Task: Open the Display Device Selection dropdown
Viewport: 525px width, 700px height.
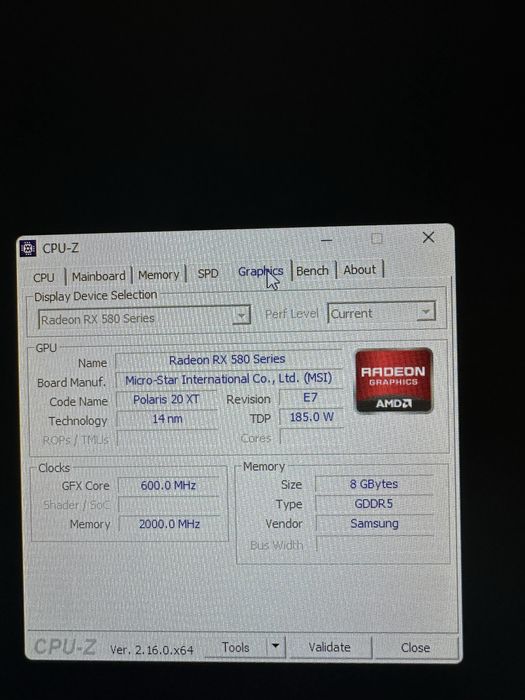Action: (x=145, y=318)
